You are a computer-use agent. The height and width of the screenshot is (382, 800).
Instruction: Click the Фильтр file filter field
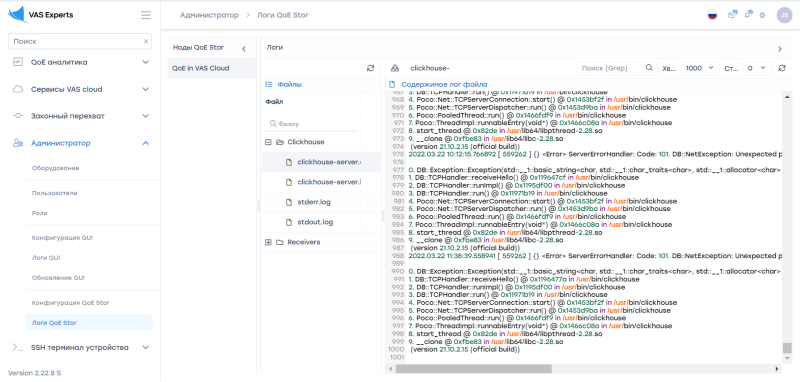pyautogui.click(x=311, y=124)
